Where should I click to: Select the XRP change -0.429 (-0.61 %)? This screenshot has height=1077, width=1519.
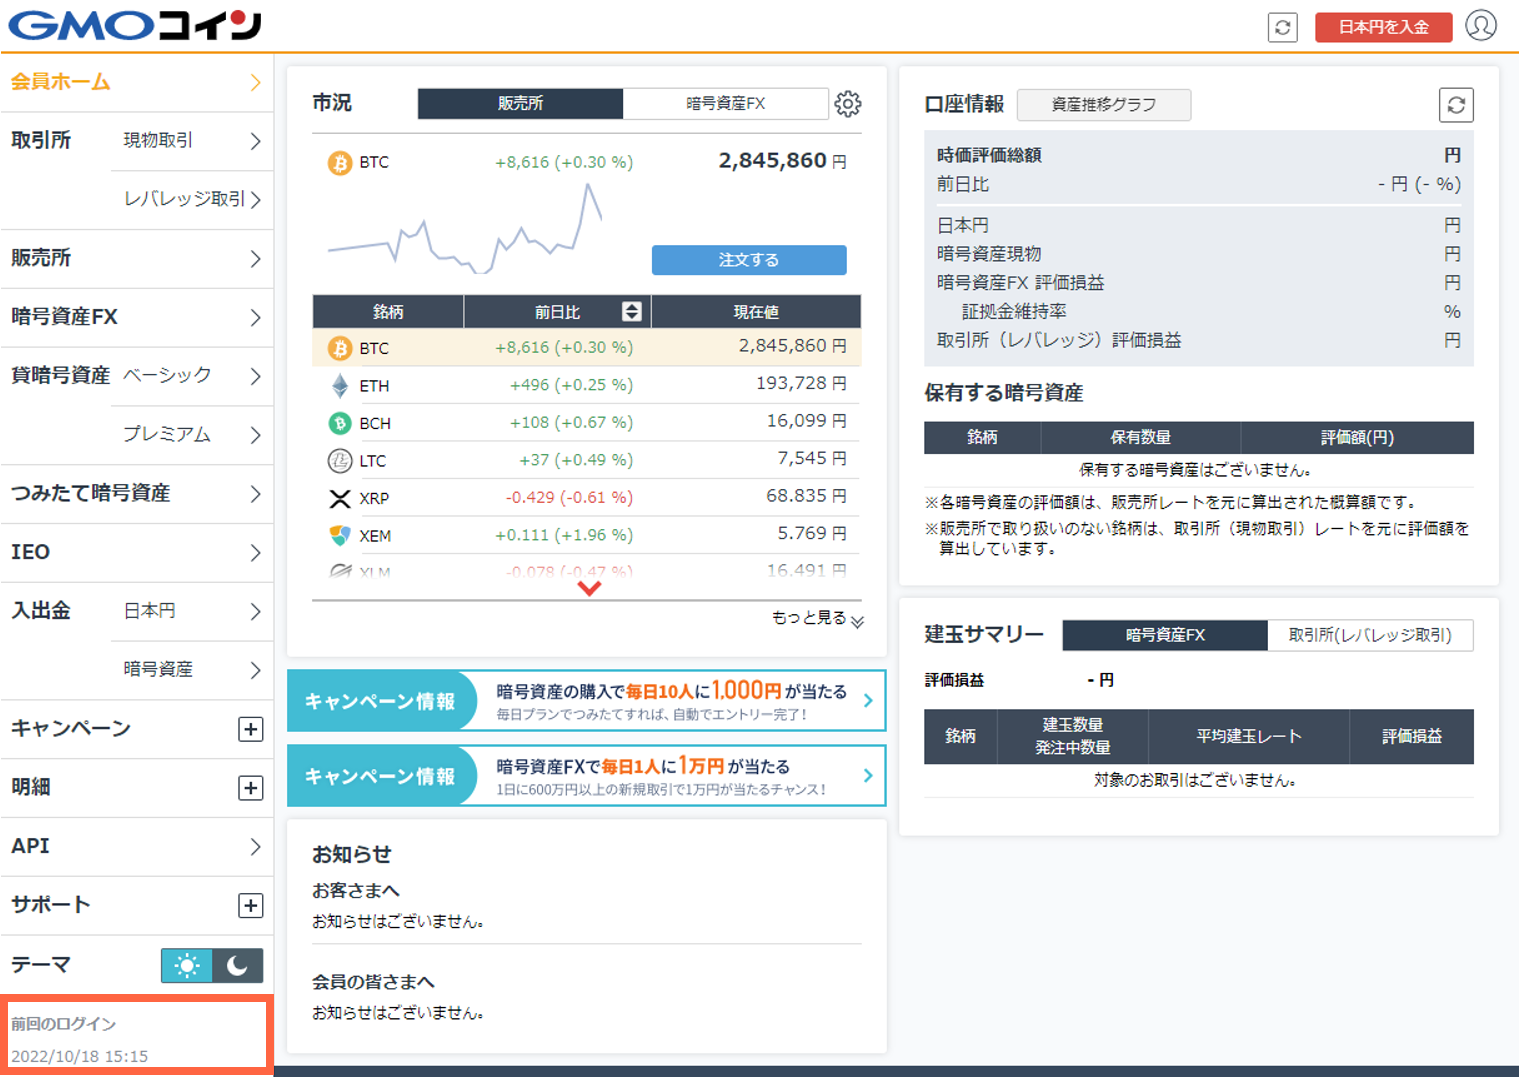click(x=569, y=498)
